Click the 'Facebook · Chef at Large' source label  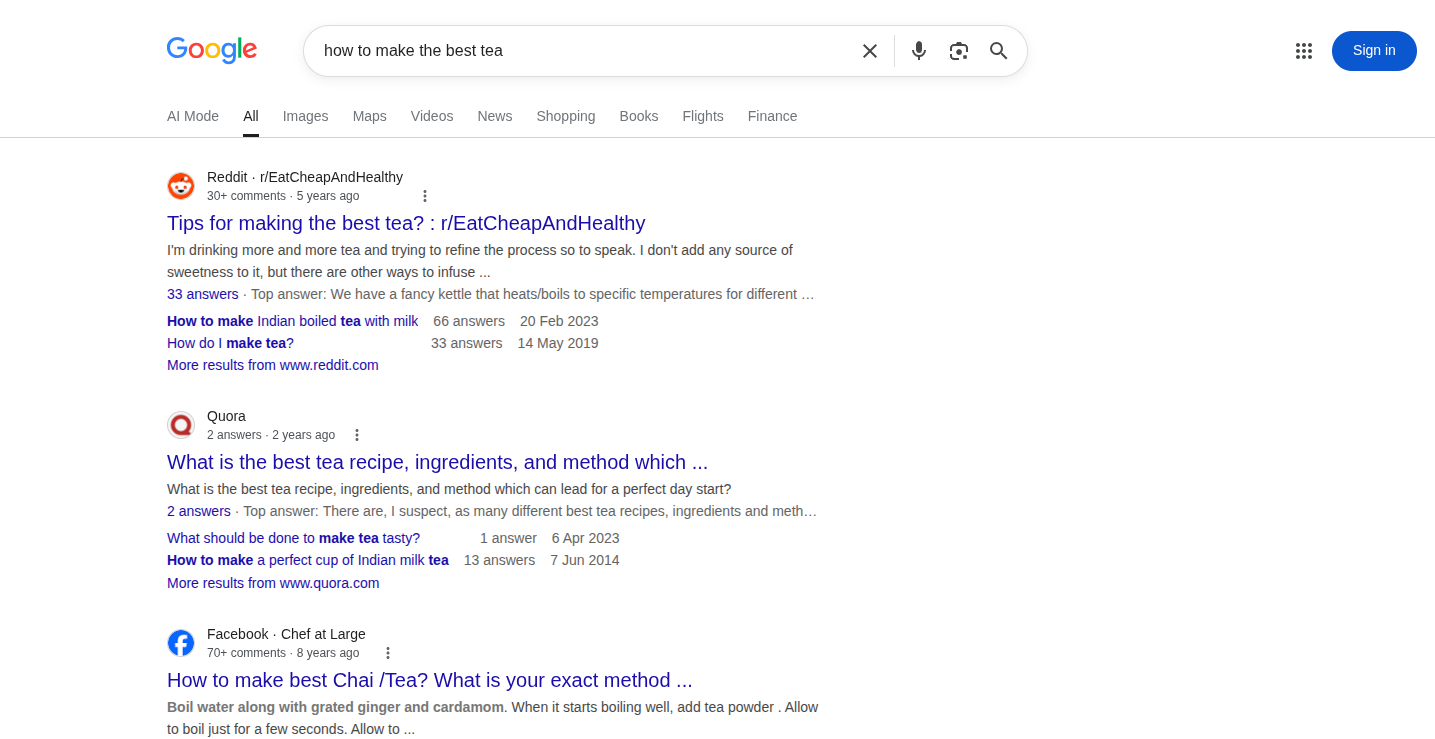286,634
